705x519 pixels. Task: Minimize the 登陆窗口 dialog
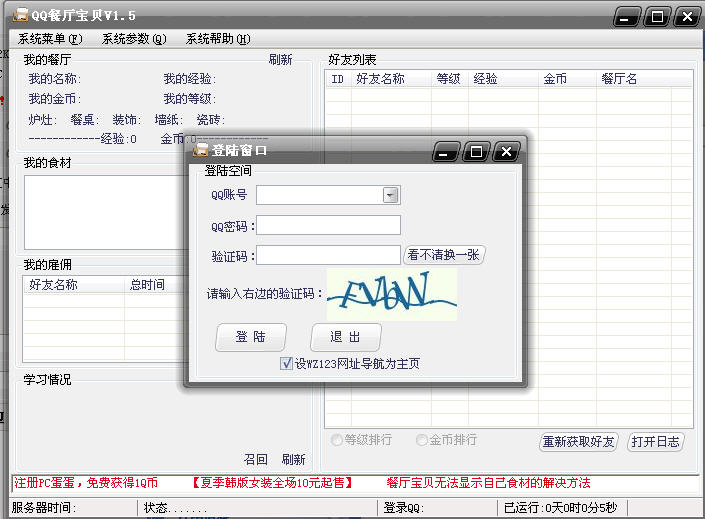[x=446, y=152]
